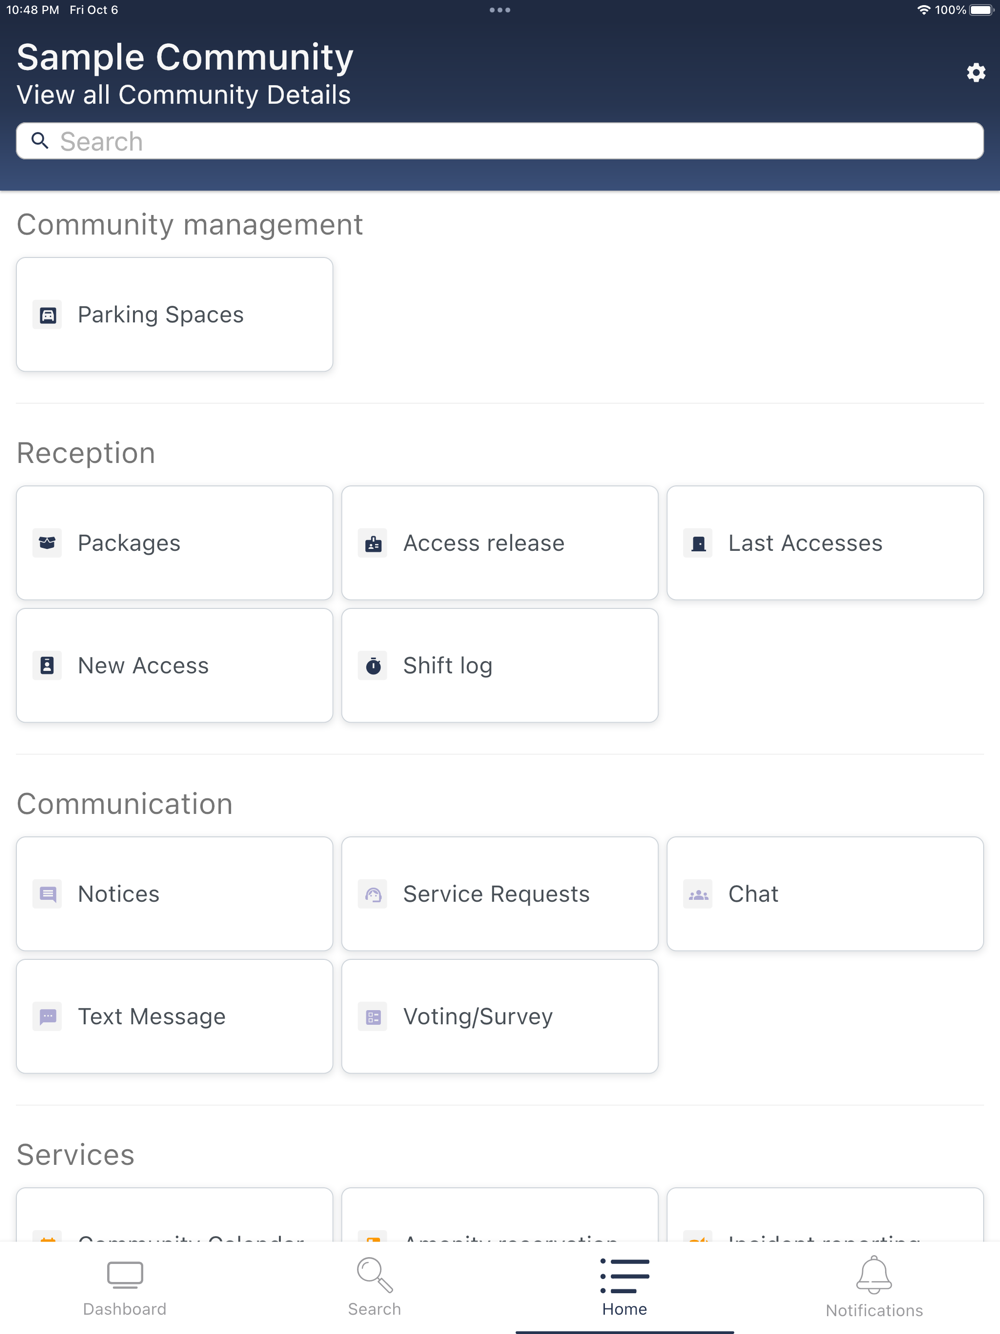This screenshot has height=1334, width=1000.
Task: Tap the battery status icon
Action: pos(982,10)
